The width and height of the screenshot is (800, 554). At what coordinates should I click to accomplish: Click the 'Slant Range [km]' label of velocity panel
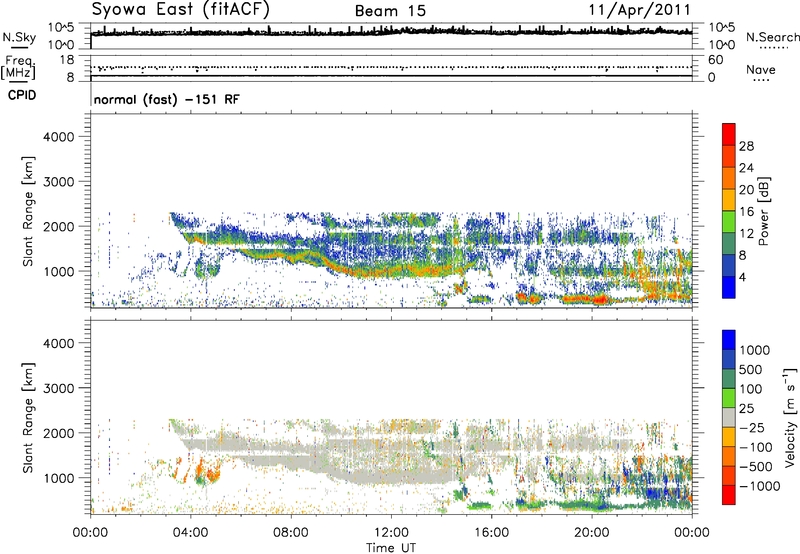point(28,418)
